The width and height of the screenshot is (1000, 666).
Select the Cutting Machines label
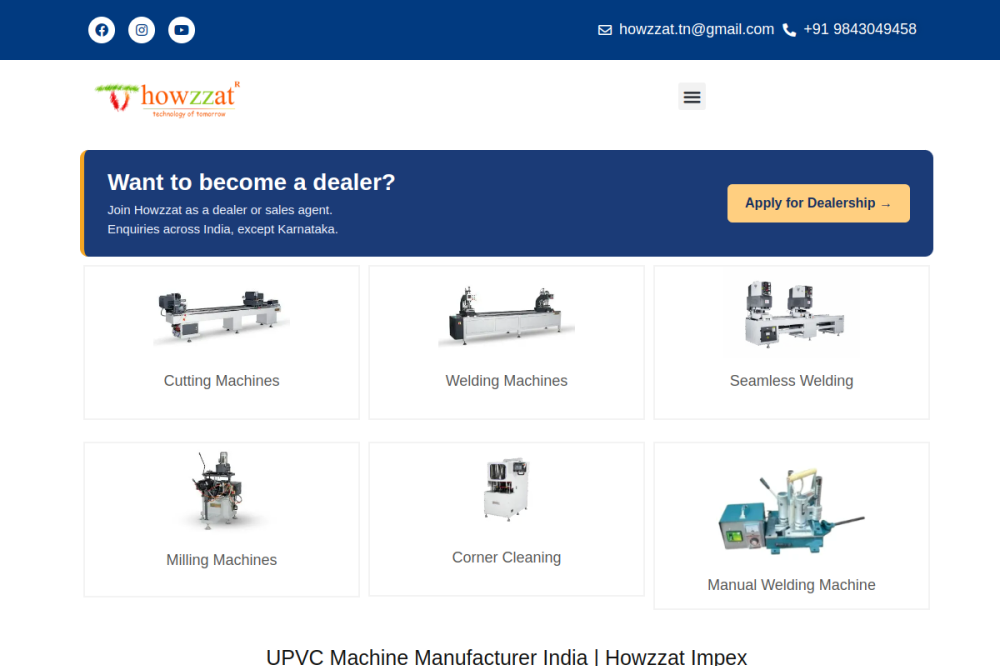tap(221, 381)
